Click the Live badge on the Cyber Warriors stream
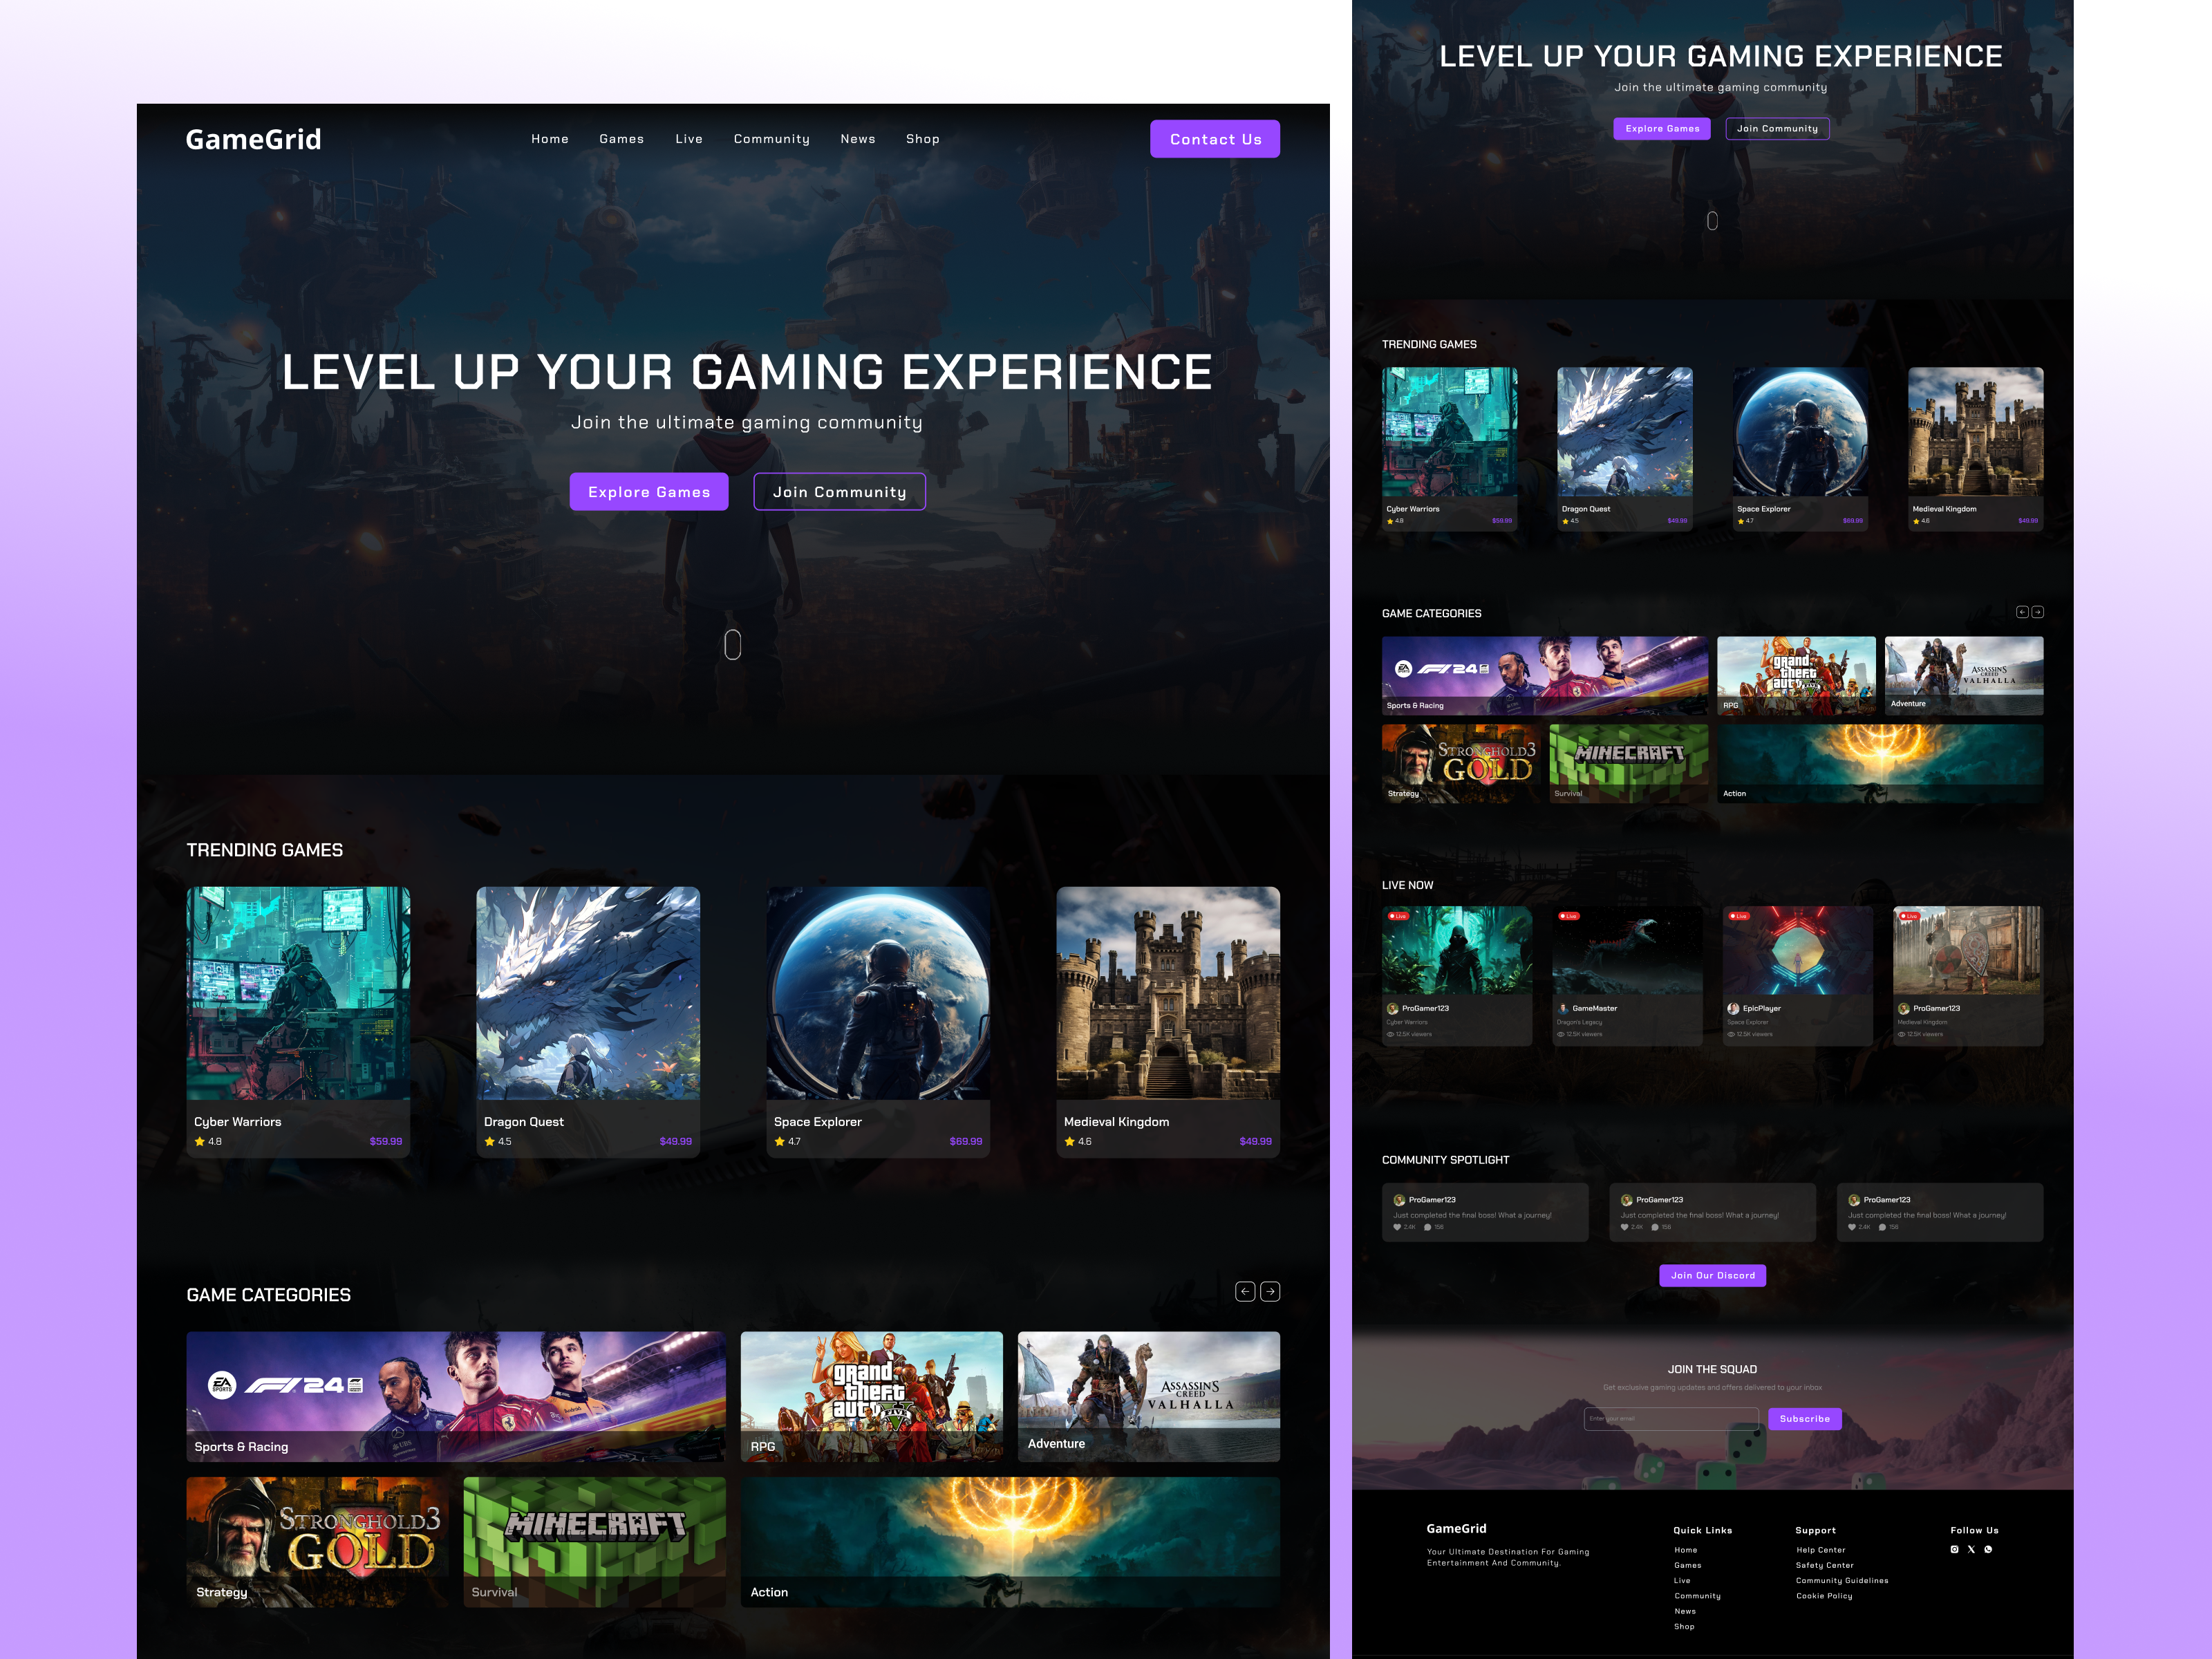 [x=1398, y=916]
